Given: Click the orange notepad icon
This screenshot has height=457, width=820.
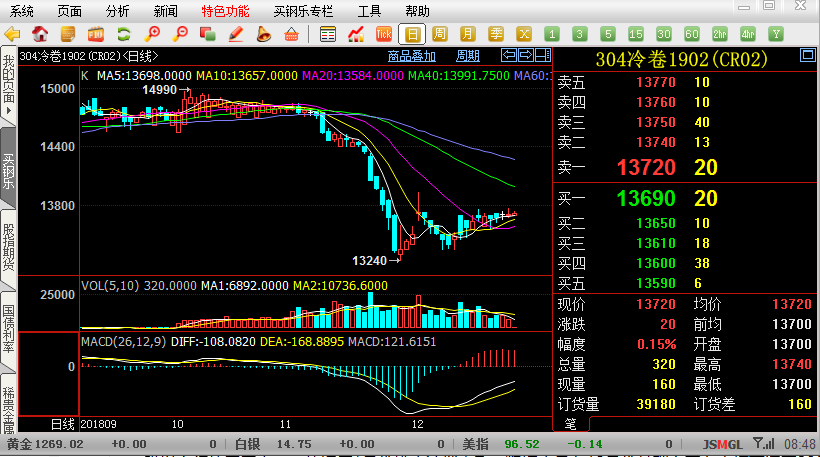Looking at the screenshot, I should pyautogui.click(x=67, y=35).
